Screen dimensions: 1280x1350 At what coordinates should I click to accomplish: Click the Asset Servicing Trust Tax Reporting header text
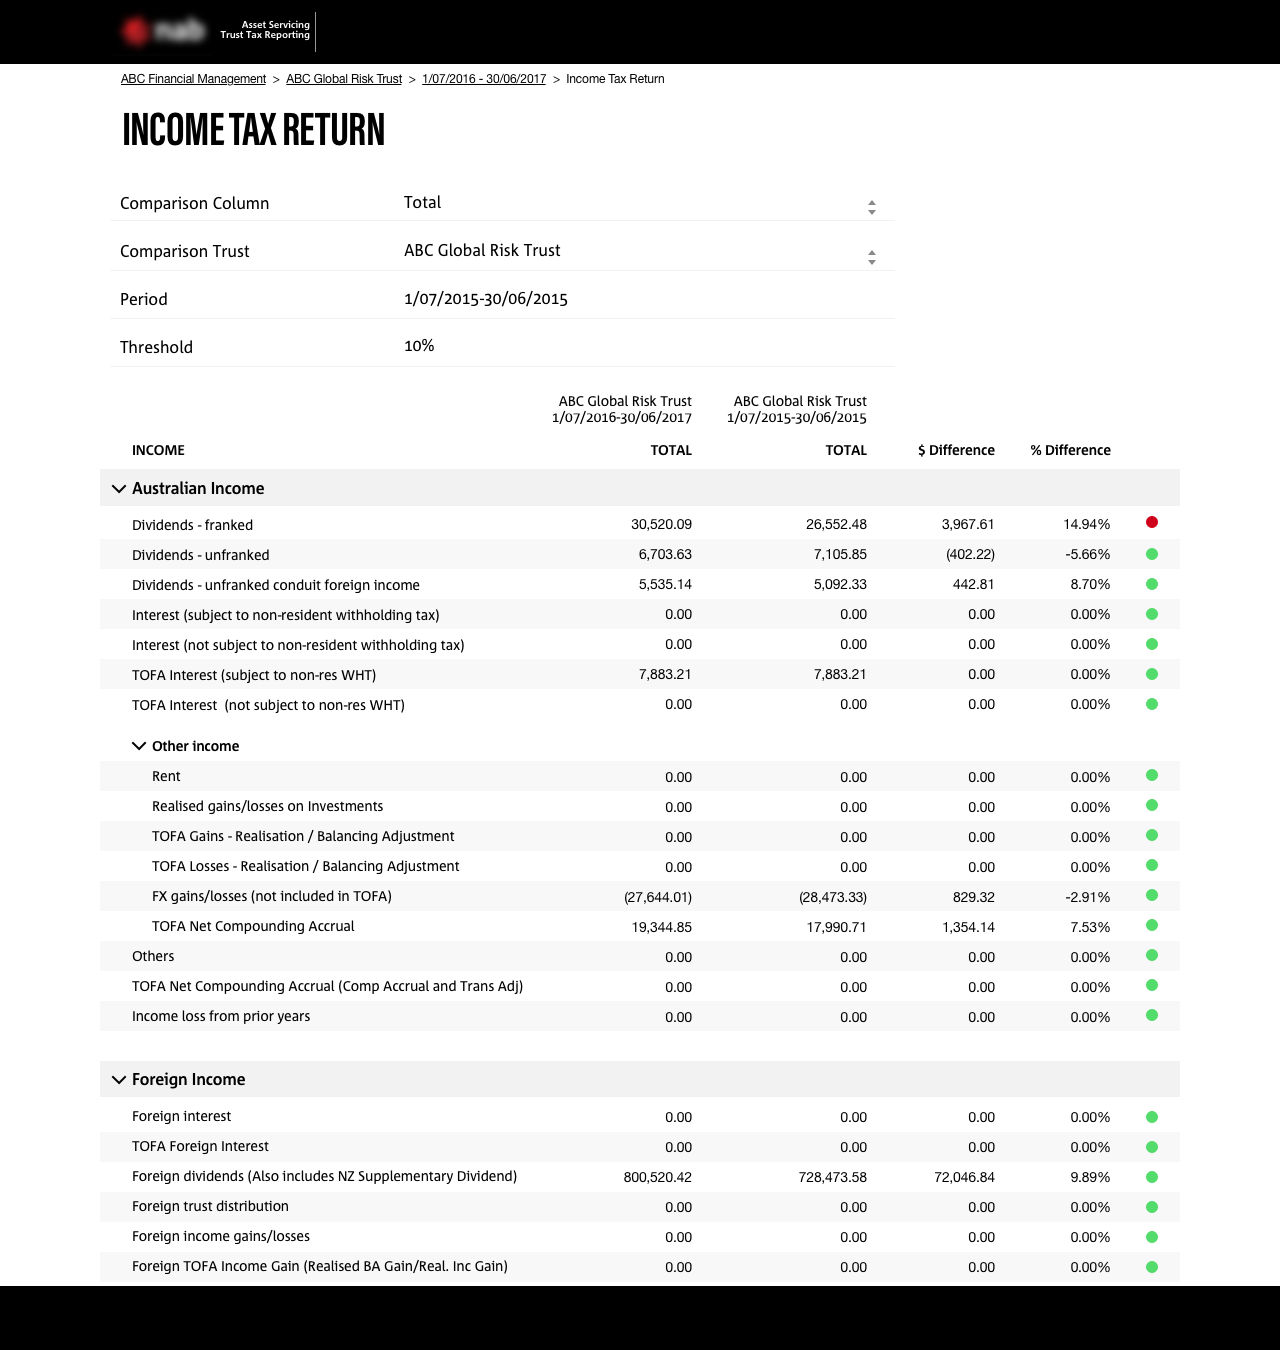tap(265, 30)
